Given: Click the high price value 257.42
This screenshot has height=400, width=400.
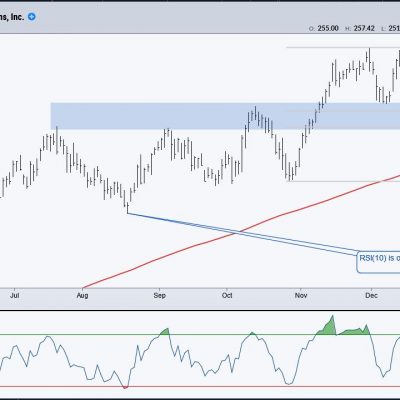Looking at the screenshot, I should (364, 28).
